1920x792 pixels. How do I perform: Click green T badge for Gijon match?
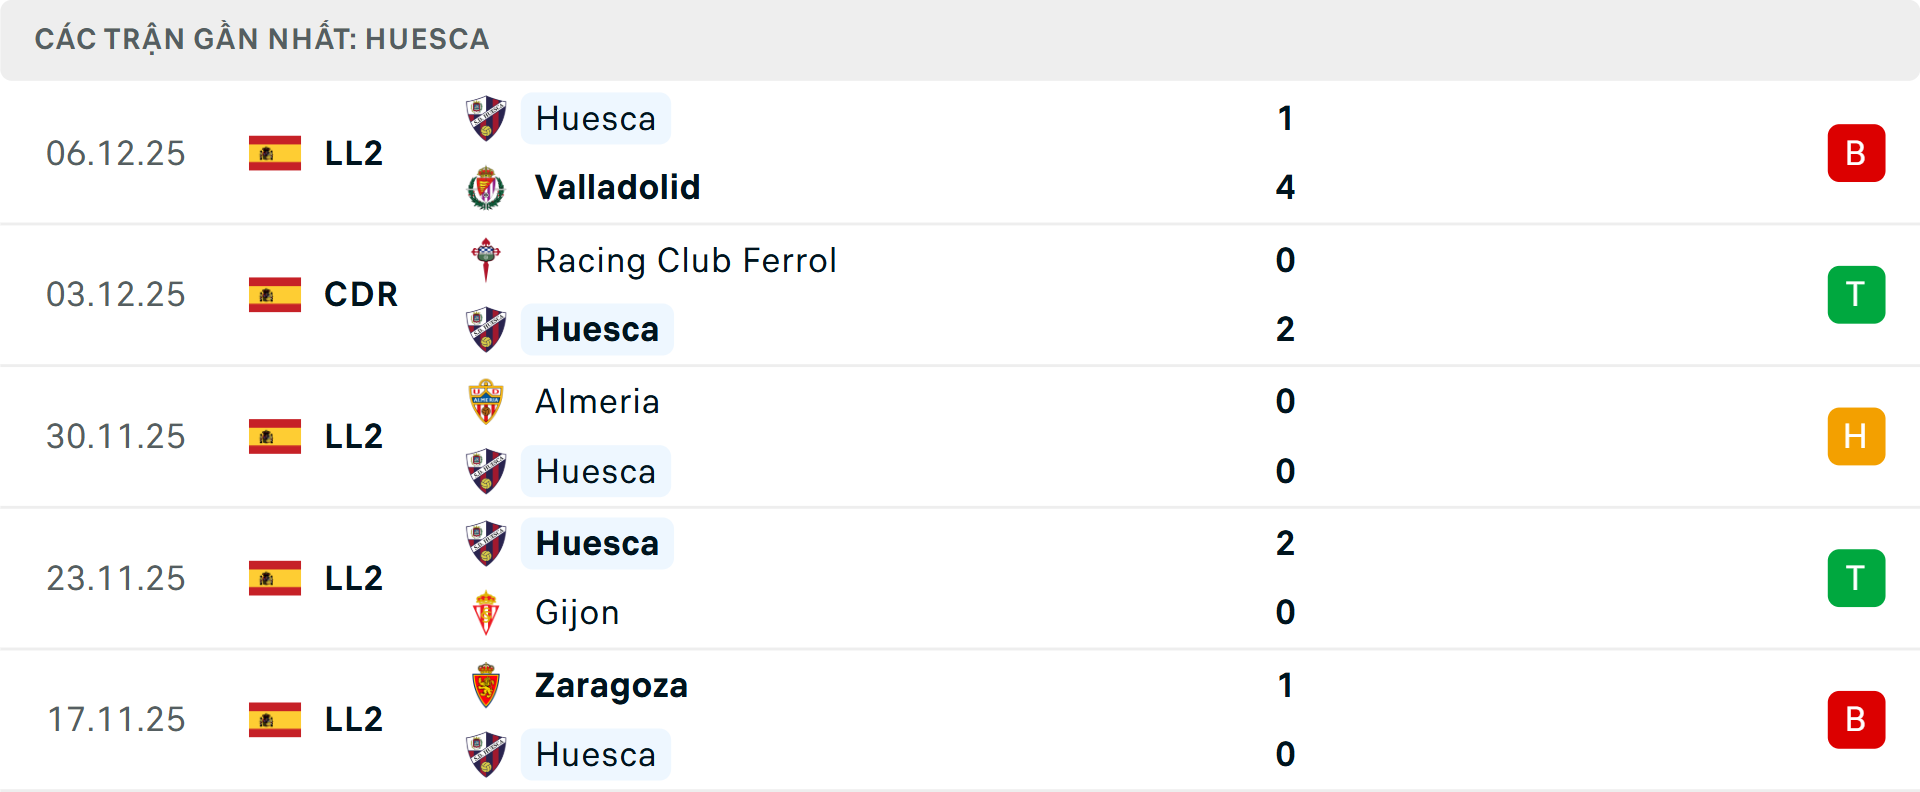[1856, 578]
